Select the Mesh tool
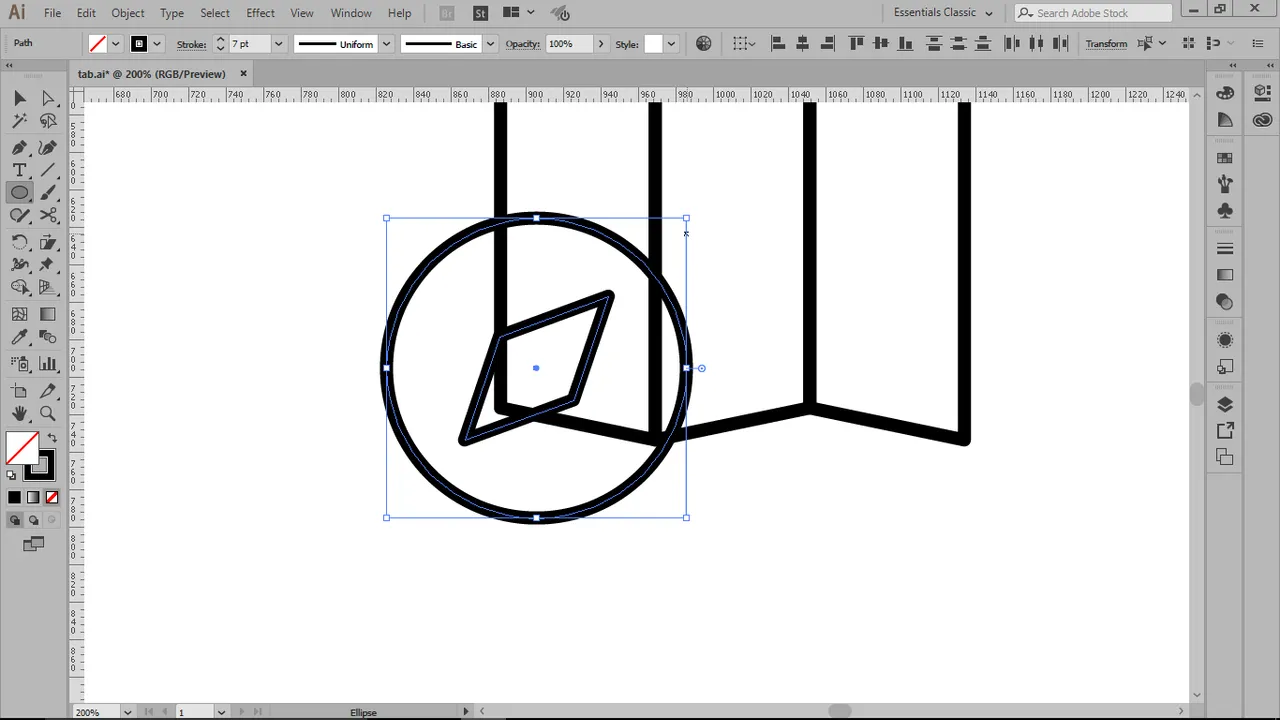Screen dimensions: 1280x720 19,314
